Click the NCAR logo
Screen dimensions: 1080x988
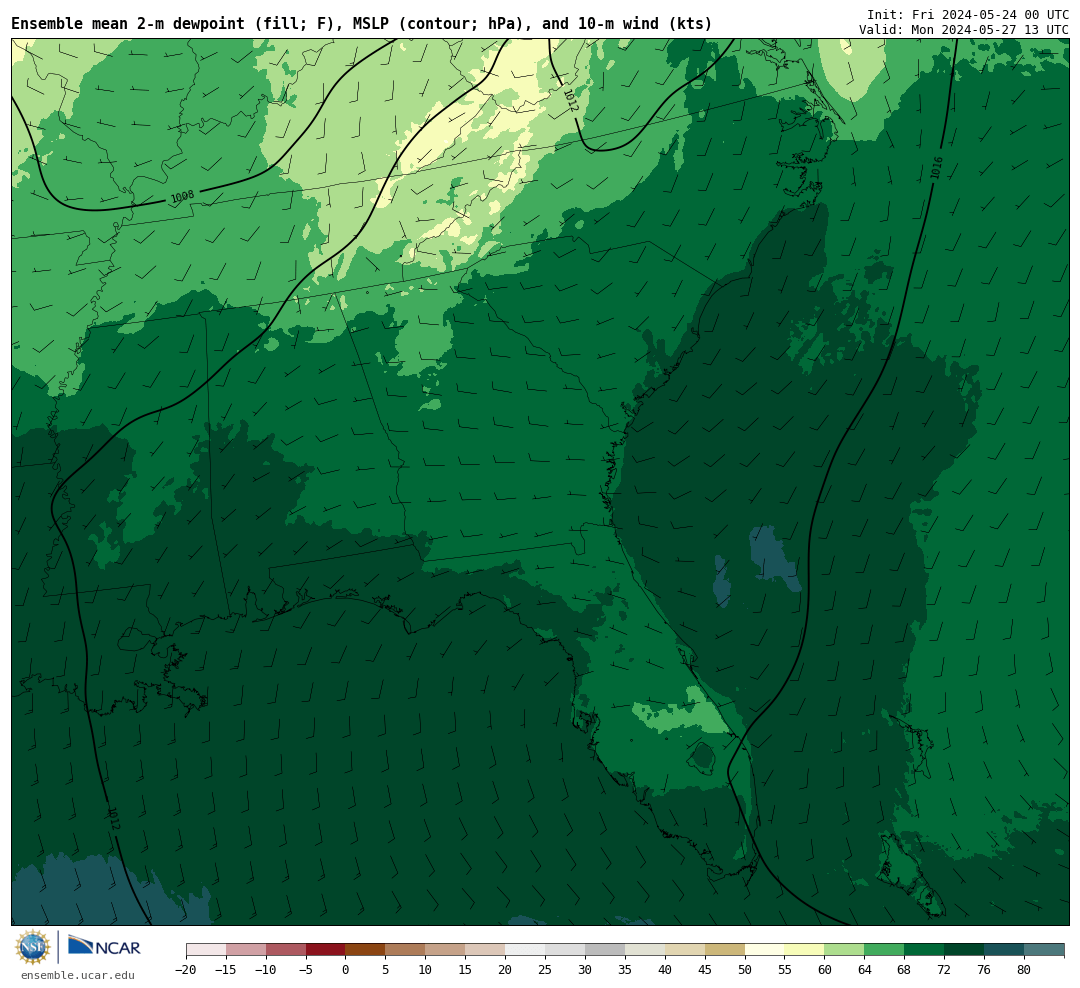(104, 947)
